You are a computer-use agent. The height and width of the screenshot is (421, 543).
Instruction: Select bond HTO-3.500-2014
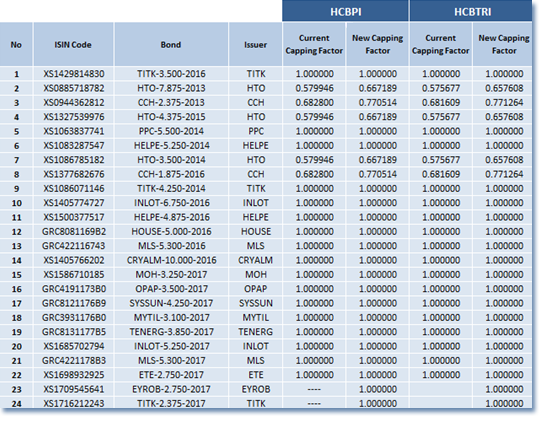pos(171,160)
